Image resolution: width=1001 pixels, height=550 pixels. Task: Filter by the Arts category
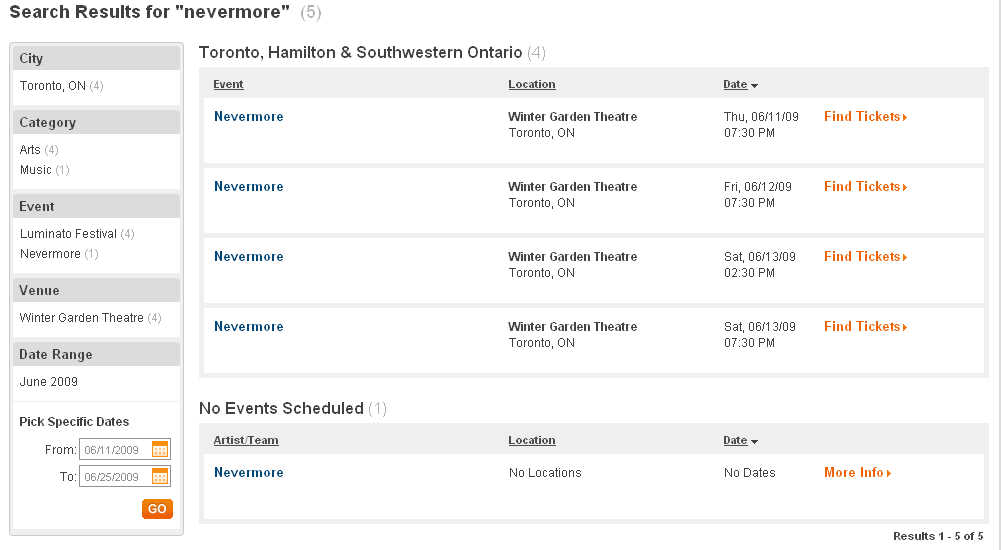pos(30,149)
